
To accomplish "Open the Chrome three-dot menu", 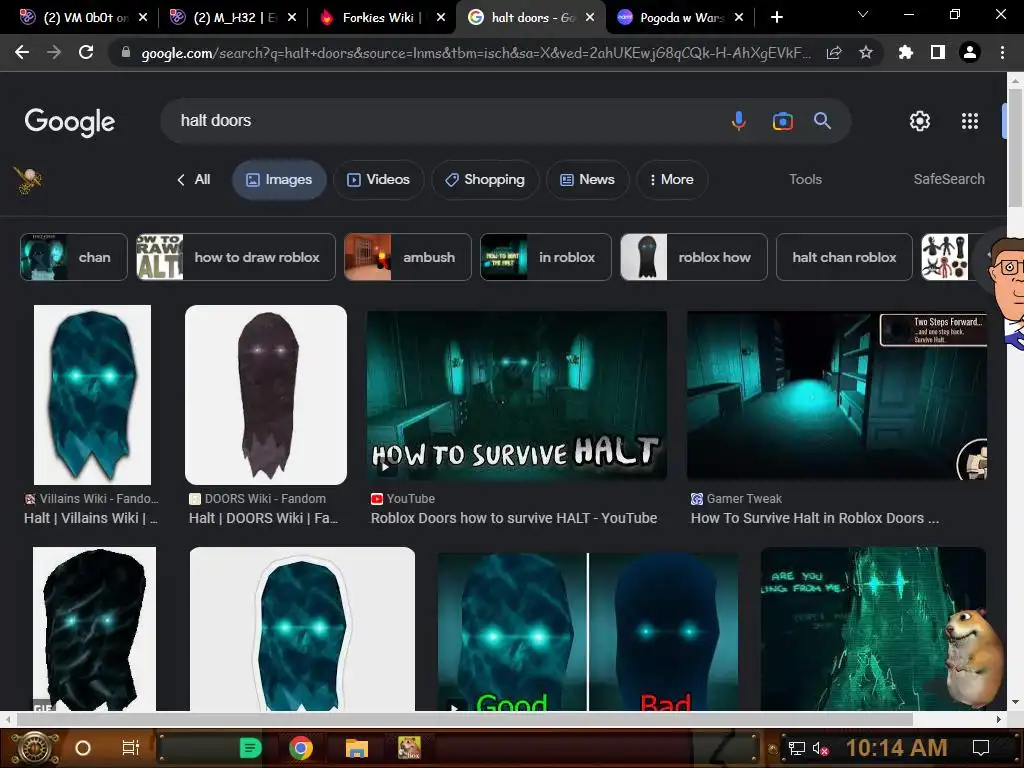I will click(x=1002, y=52).
